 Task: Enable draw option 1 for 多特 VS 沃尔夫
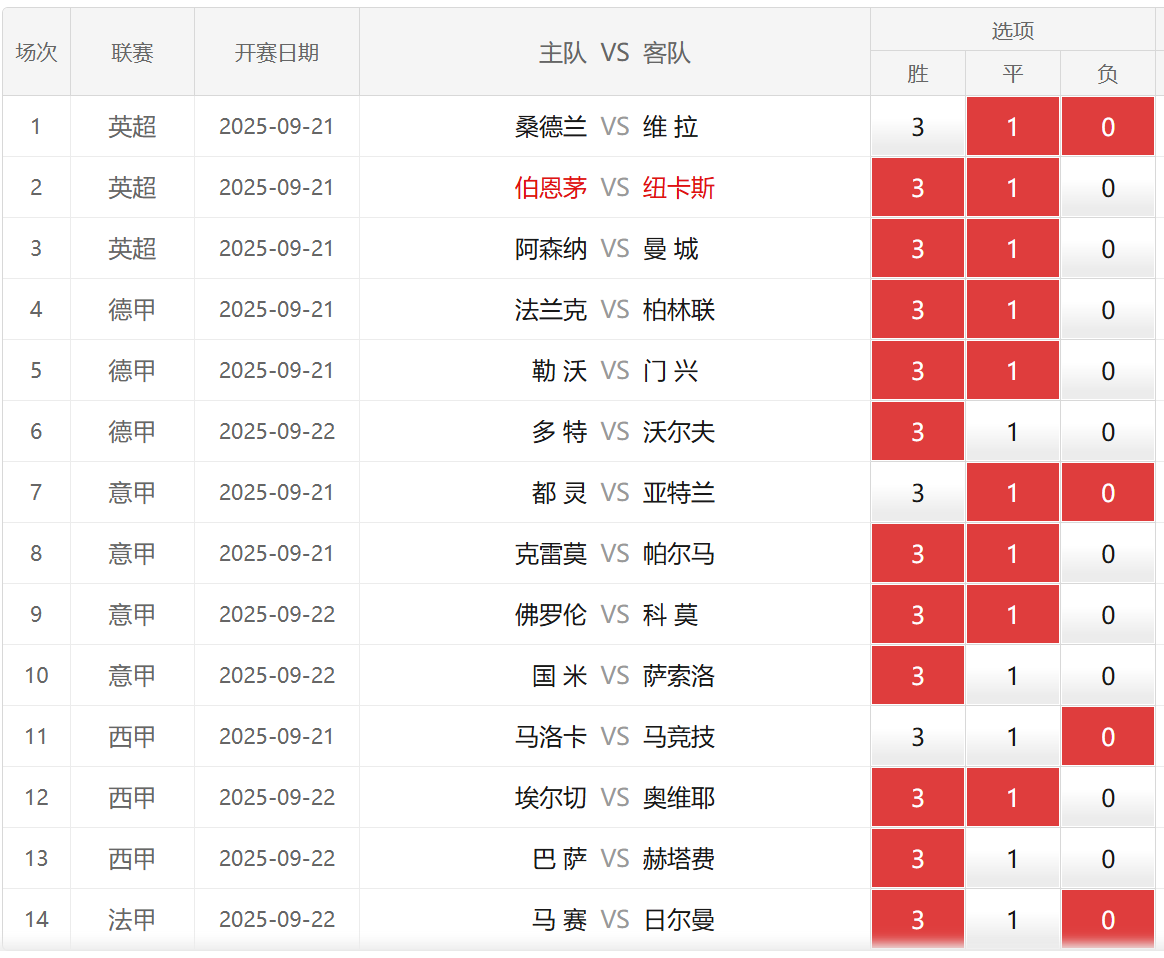coord(1012,432)
